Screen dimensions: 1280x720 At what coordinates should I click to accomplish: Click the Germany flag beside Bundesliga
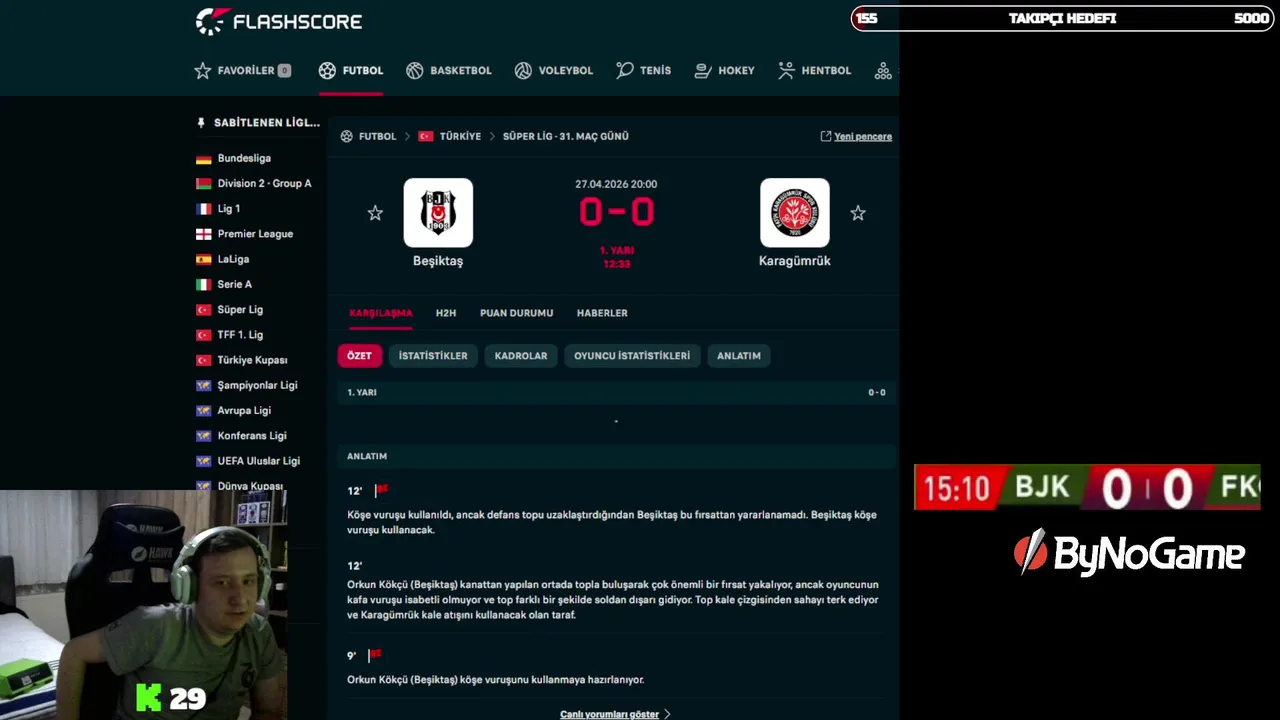pyautogui.click(x=203, y=159)
